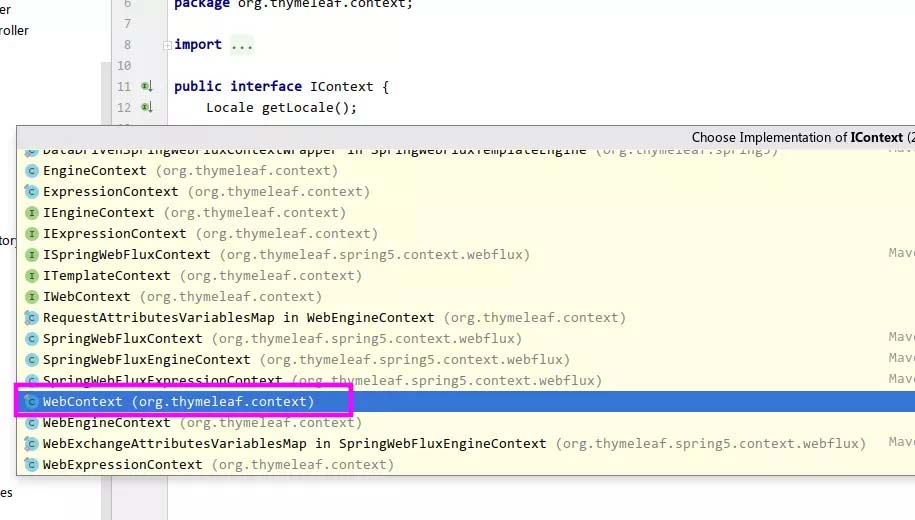The width and height of the screenshot is (915, 520).
Task: Click the implementations gutter icon beside IContext
Action: click(x=146, y=86)
